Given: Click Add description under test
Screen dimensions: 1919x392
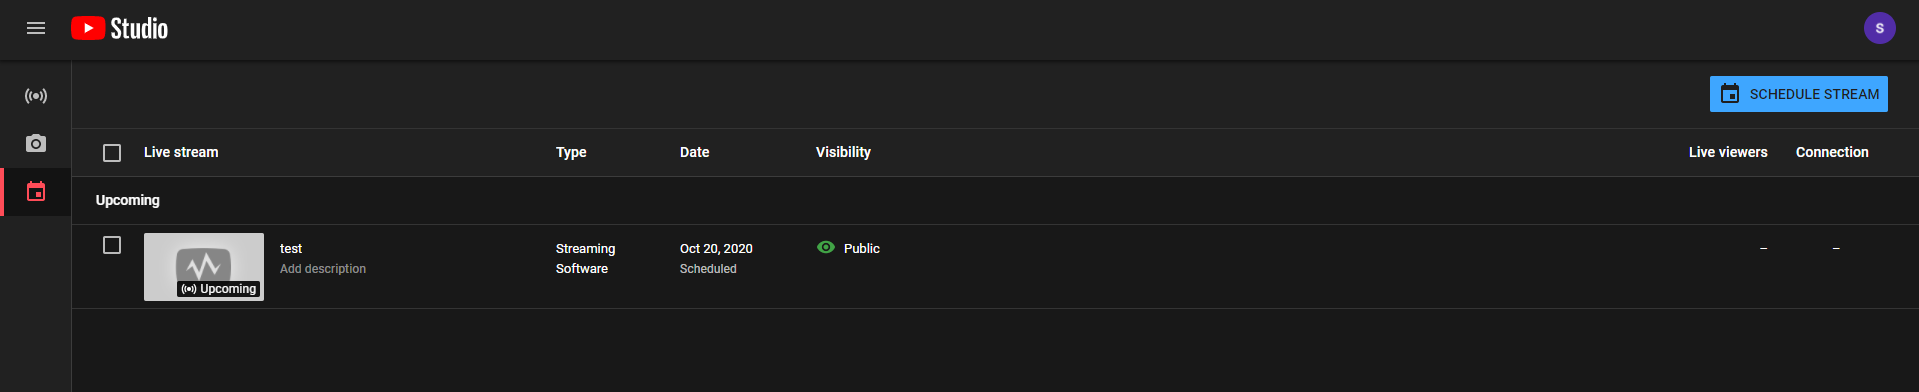Looking at the screenshot, I should [x=323, y=269].
